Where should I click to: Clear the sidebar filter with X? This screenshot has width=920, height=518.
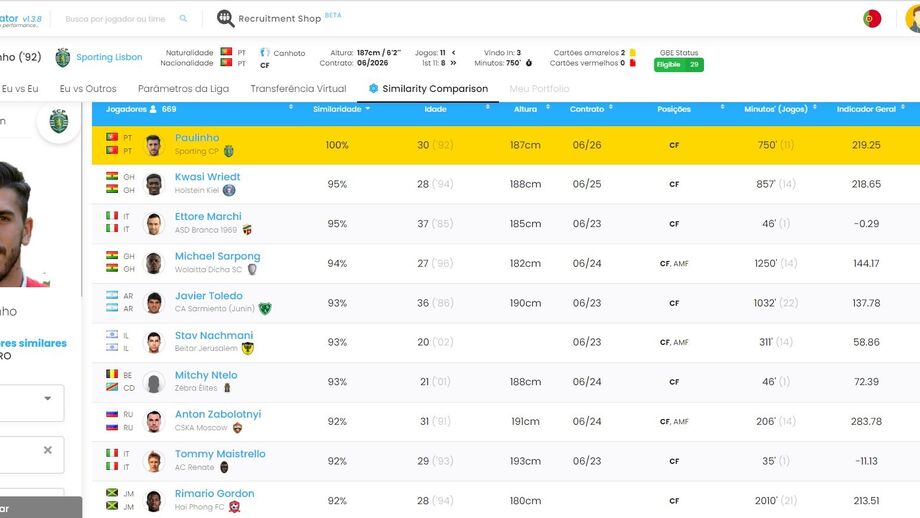(x=47, y=451)
